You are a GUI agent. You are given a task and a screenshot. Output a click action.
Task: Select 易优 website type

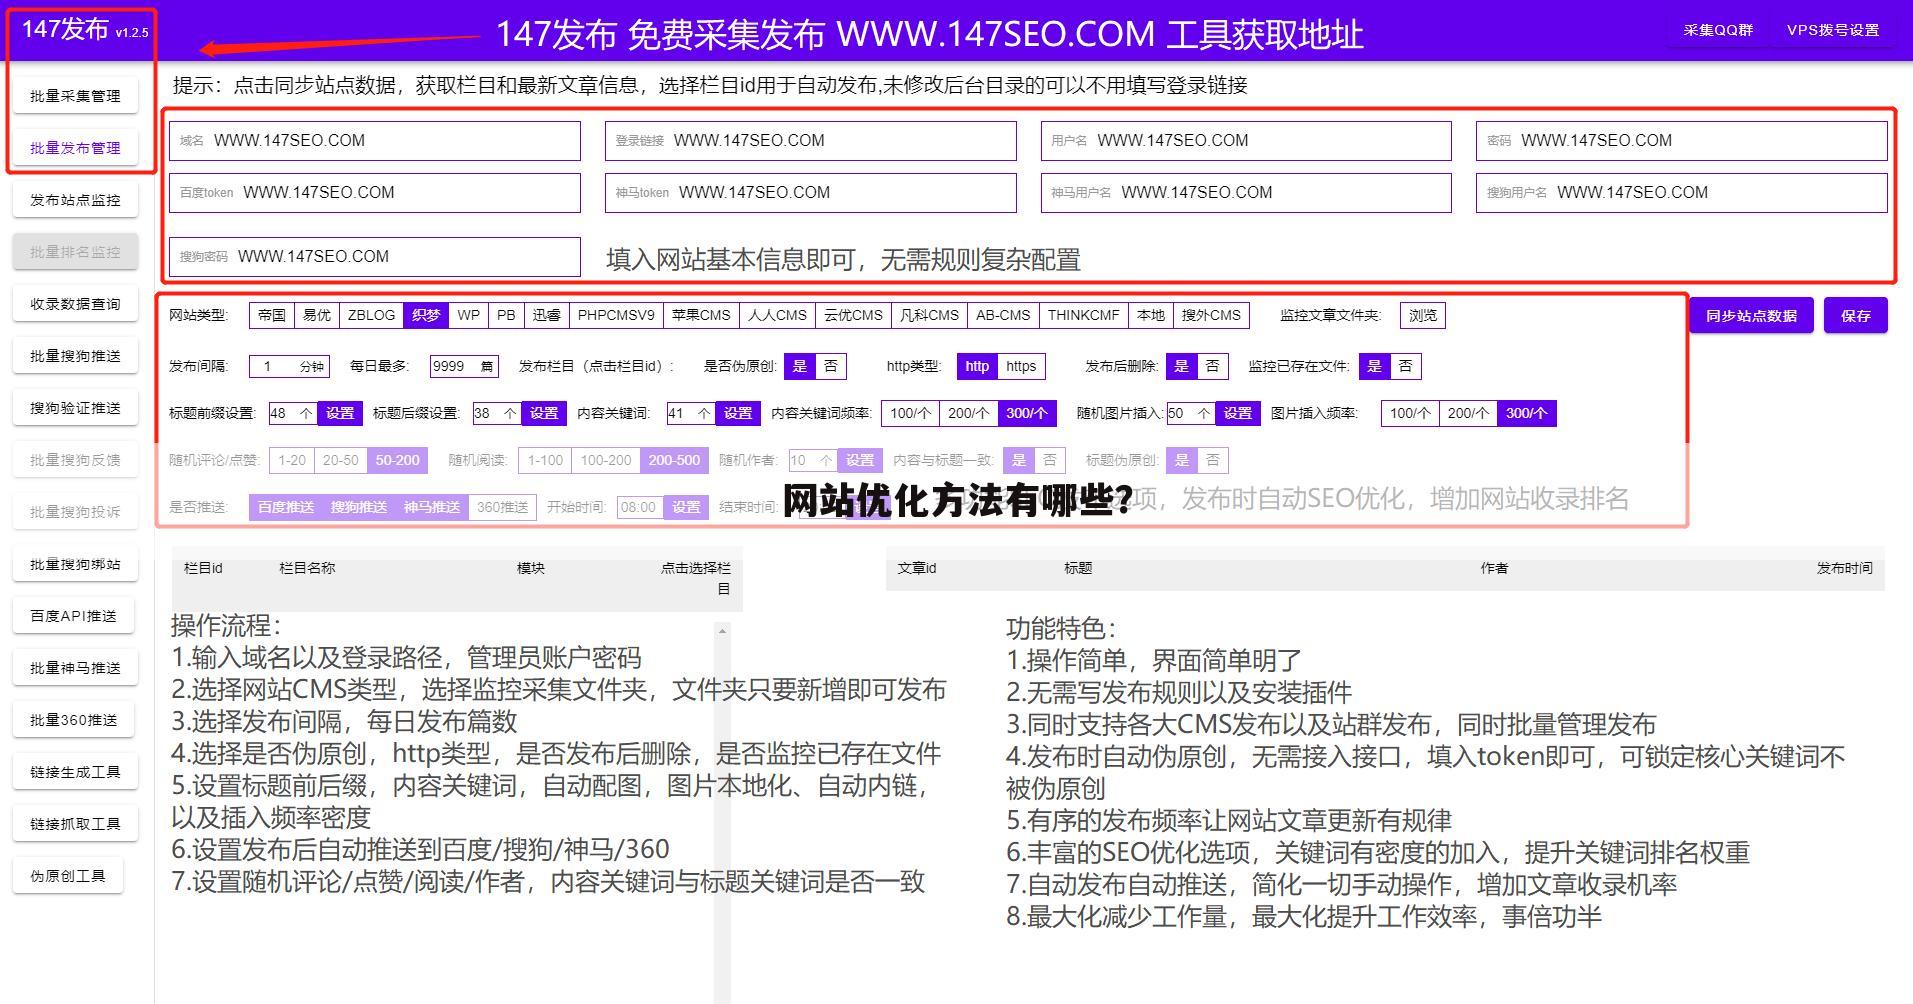point(317,315)
